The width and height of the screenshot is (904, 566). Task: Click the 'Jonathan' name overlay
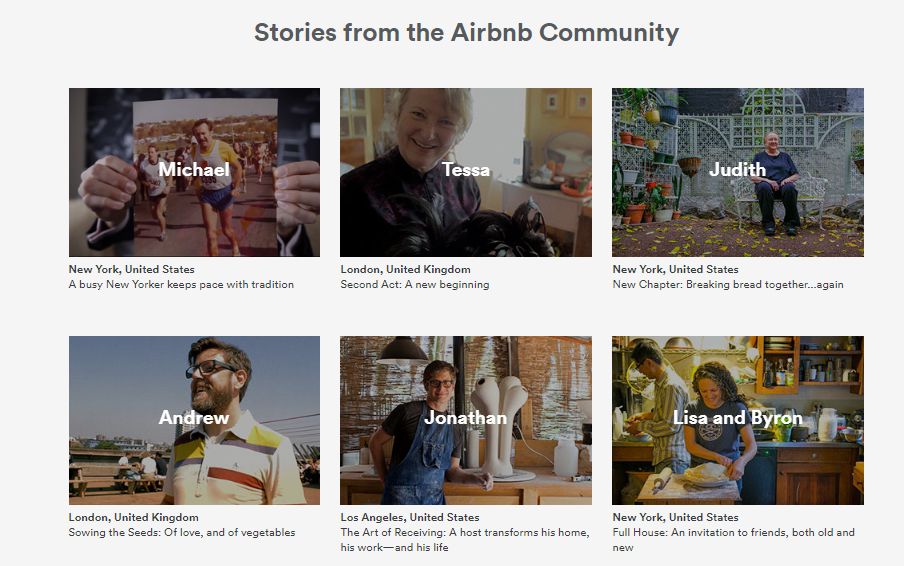pos(466,417)
